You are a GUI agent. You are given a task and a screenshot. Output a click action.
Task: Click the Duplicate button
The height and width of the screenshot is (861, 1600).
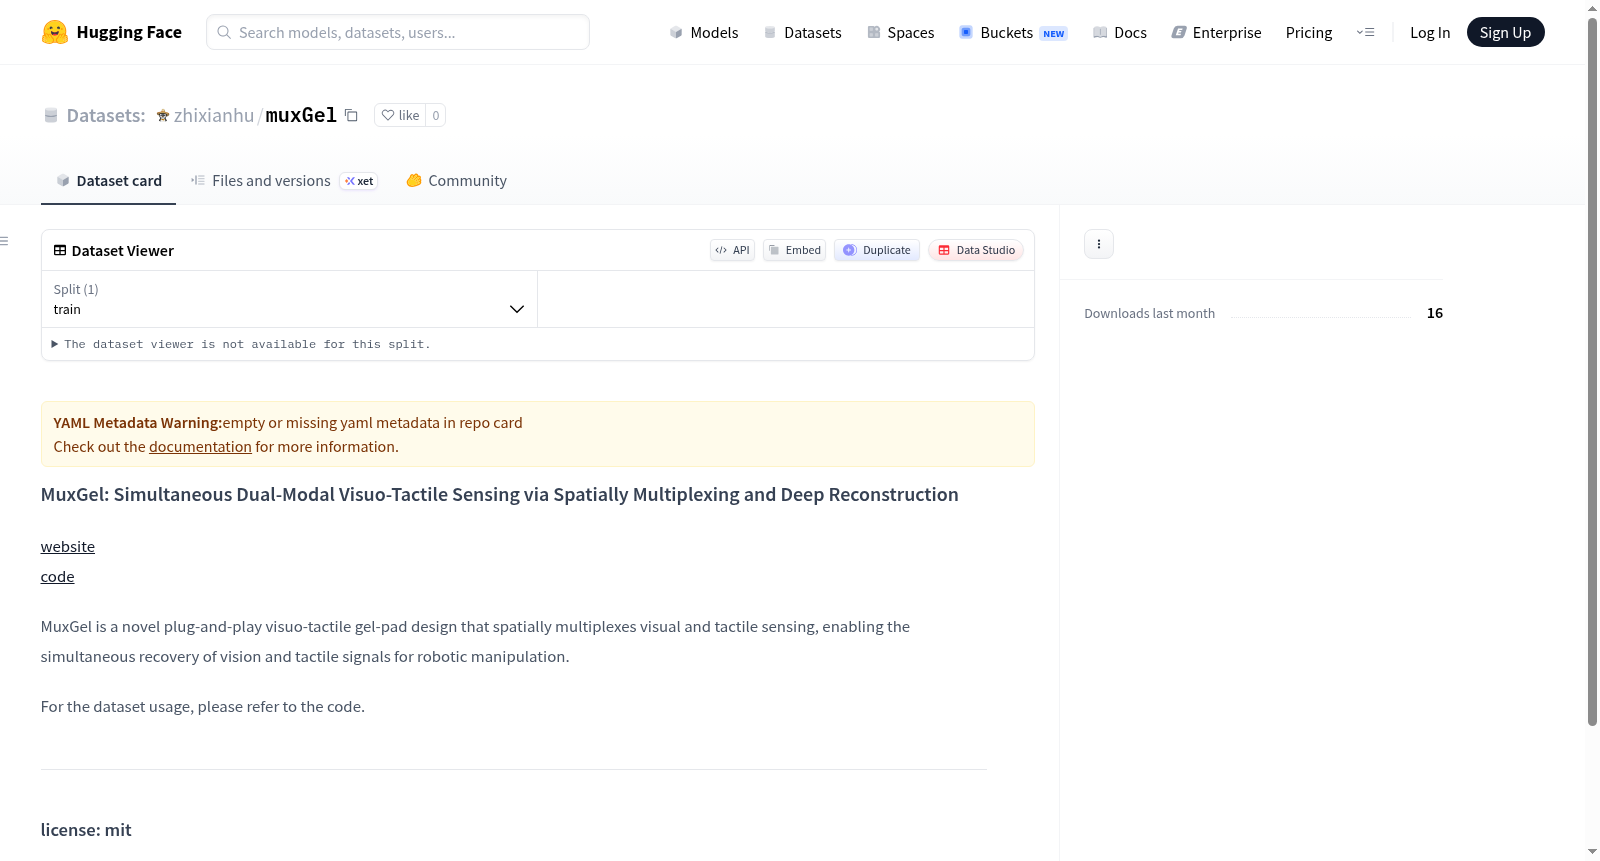877,250
